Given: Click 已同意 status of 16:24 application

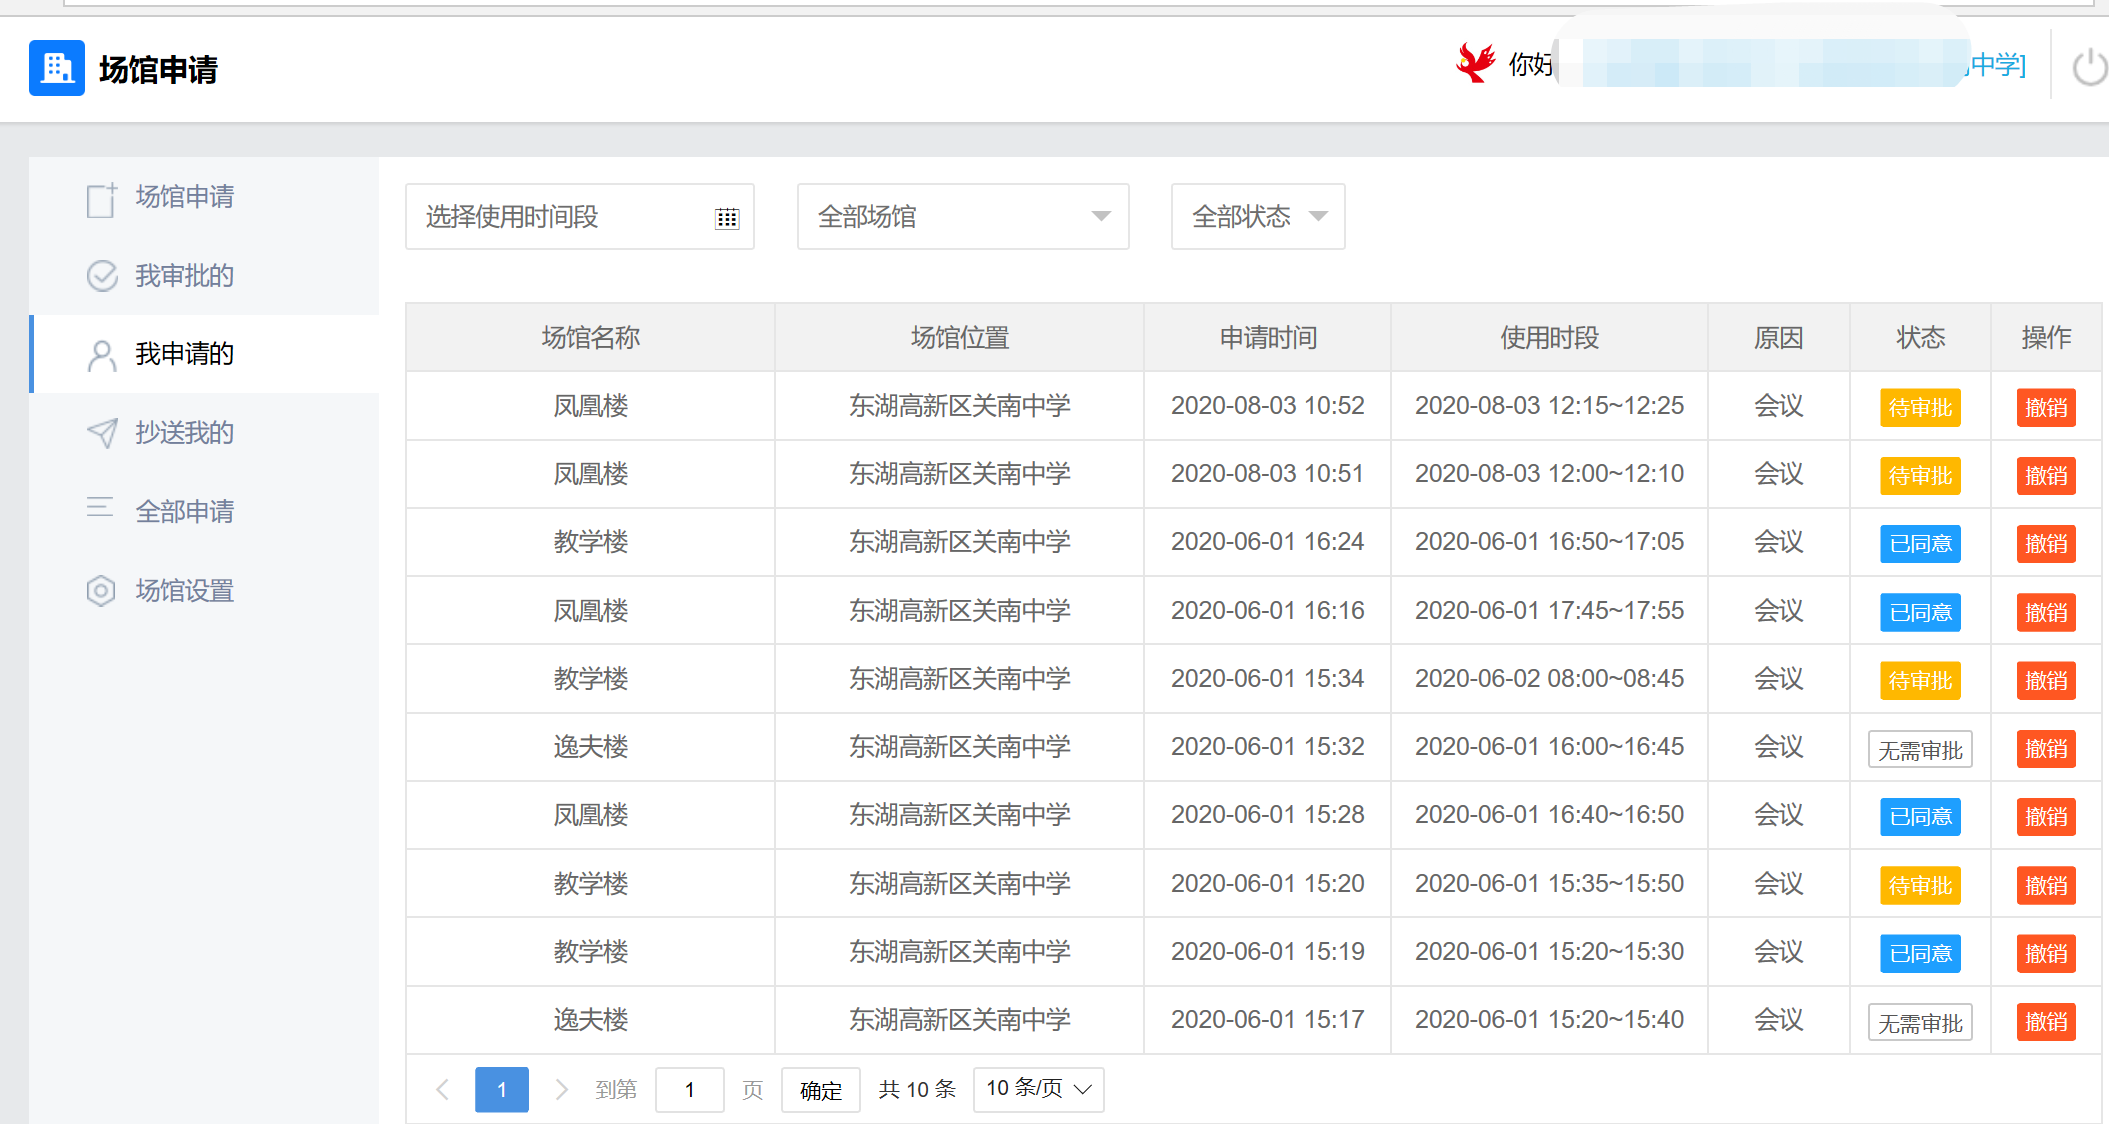Looking at the screenshot, I should (x=1920, y=544).
